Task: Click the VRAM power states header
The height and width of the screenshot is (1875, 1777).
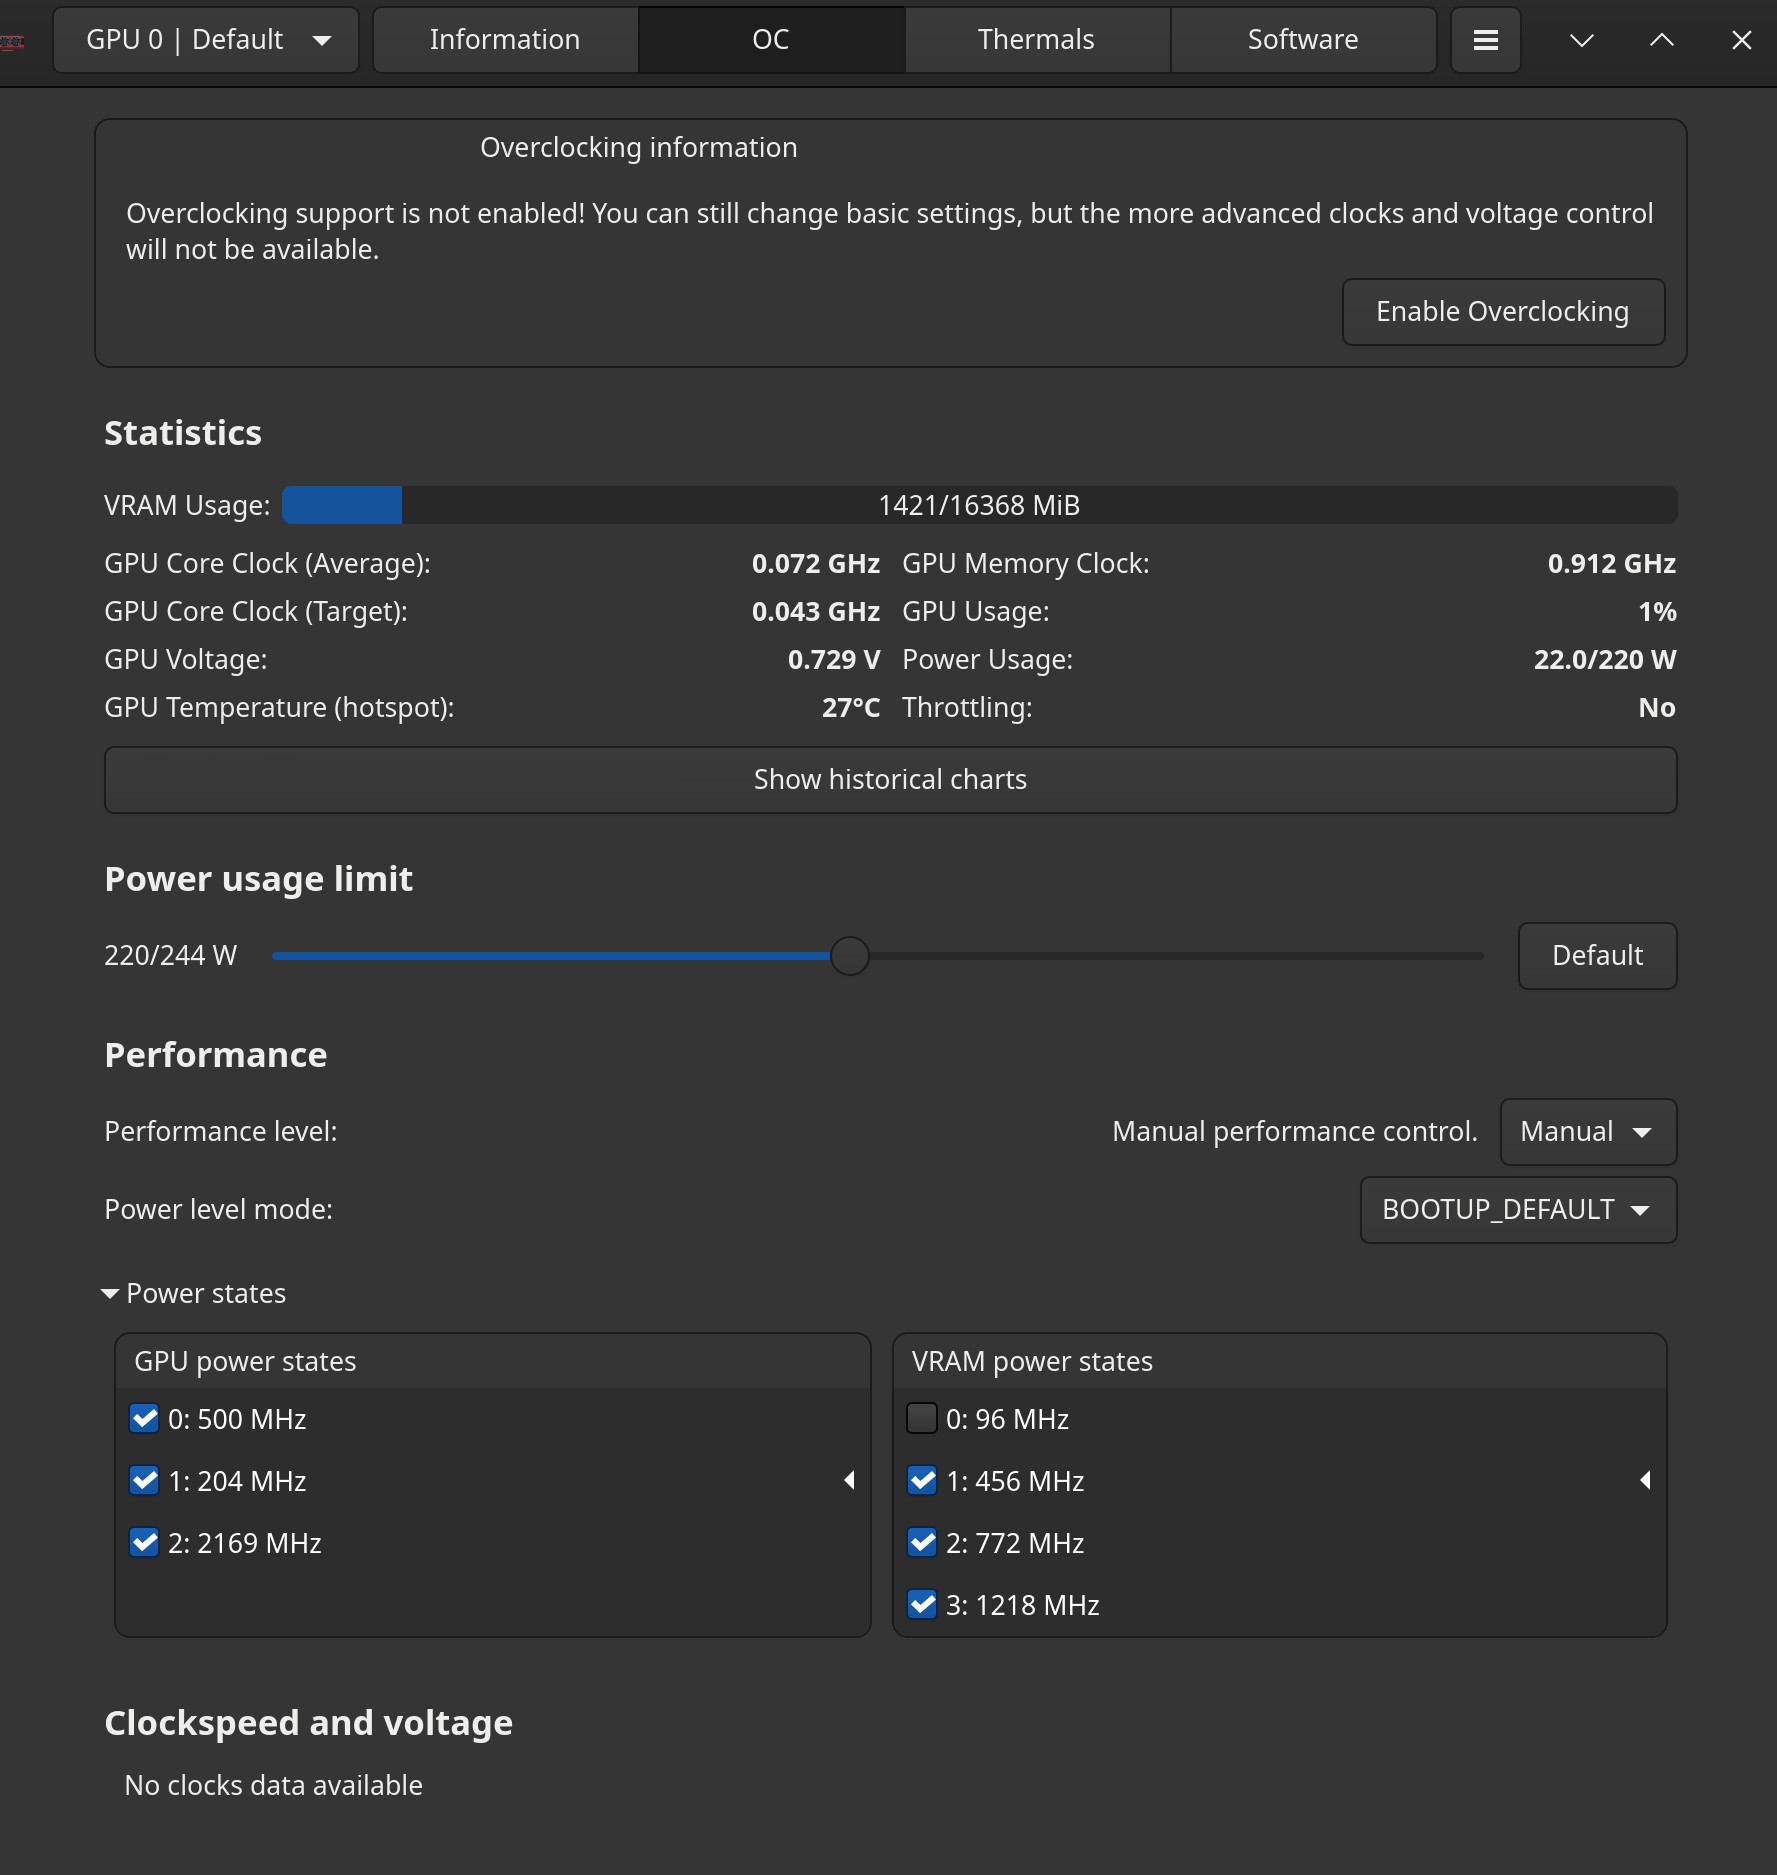Action: coord(1032,1362)
